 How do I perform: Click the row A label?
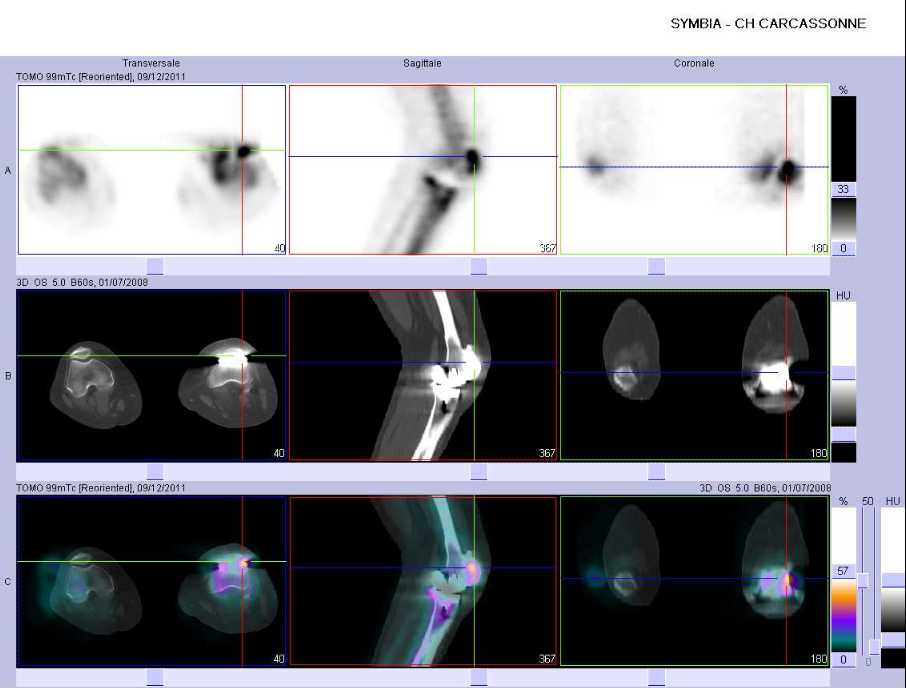[8, 170]
